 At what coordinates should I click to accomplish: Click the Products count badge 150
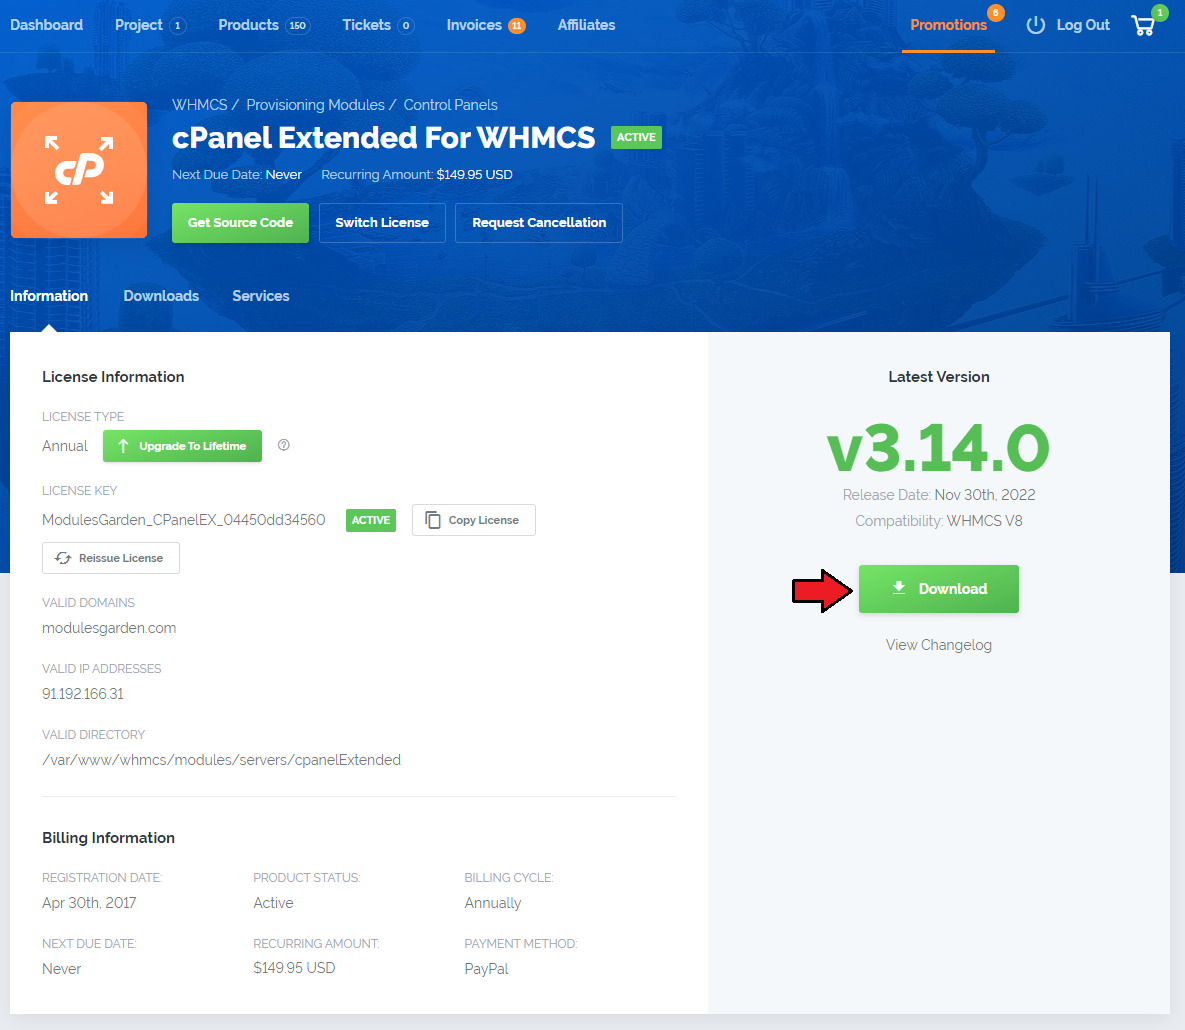point(298,26)
